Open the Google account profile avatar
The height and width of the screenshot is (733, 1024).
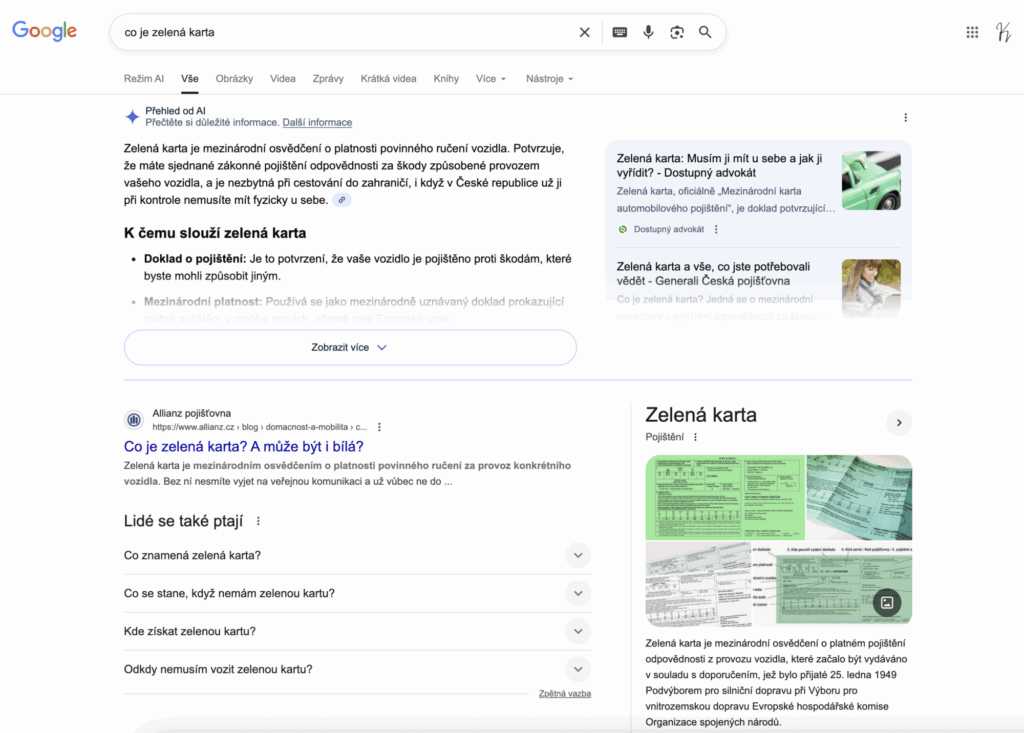(x=1003, y=32)
